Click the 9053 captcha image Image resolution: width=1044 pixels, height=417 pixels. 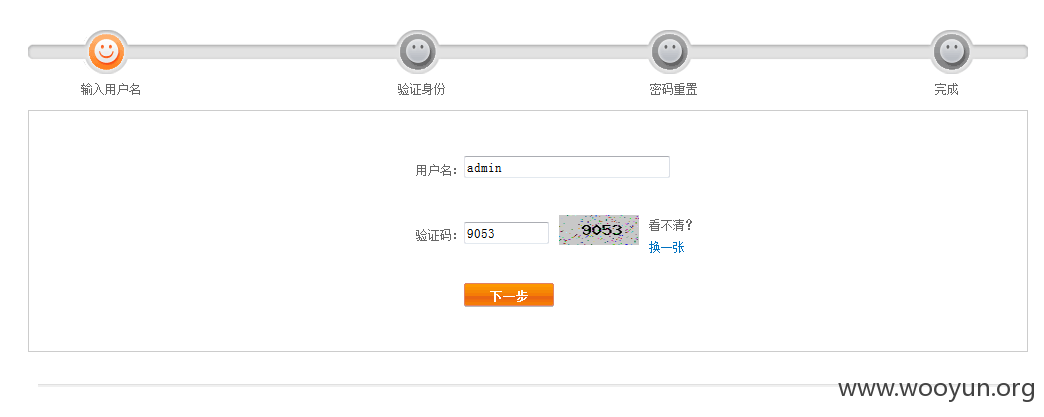pyautogui.click(x=599, y=230)
